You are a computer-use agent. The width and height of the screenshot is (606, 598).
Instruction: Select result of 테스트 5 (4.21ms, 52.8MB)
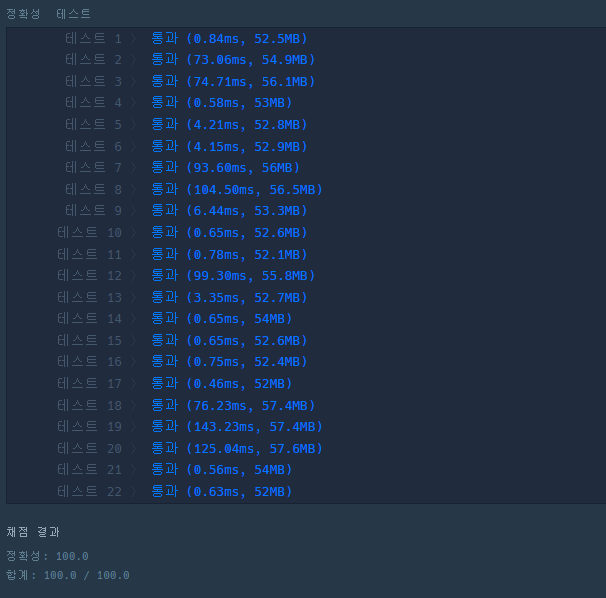(229, 124)
